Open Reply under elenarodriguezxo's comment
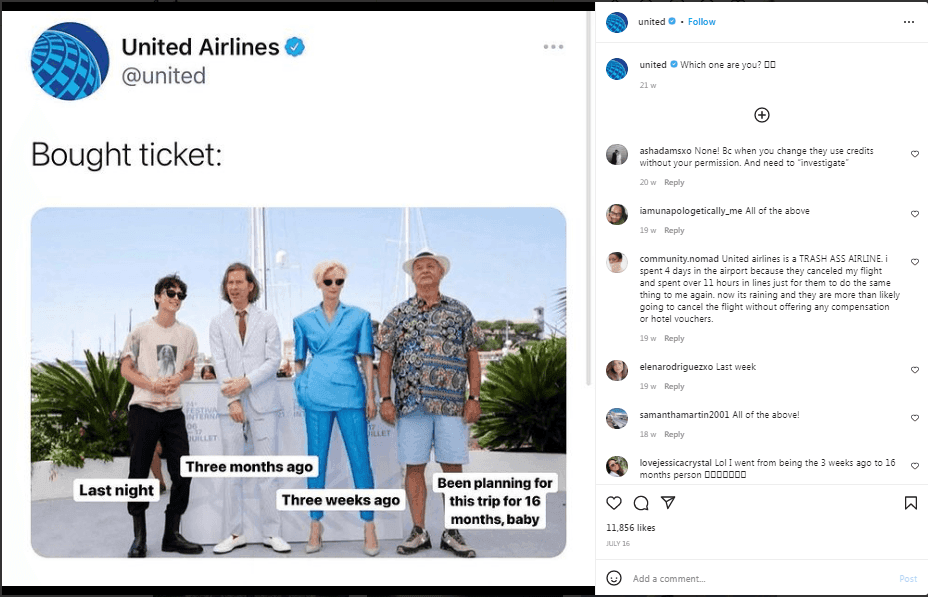The image size is (928, 597). click(x=674, y=385)
